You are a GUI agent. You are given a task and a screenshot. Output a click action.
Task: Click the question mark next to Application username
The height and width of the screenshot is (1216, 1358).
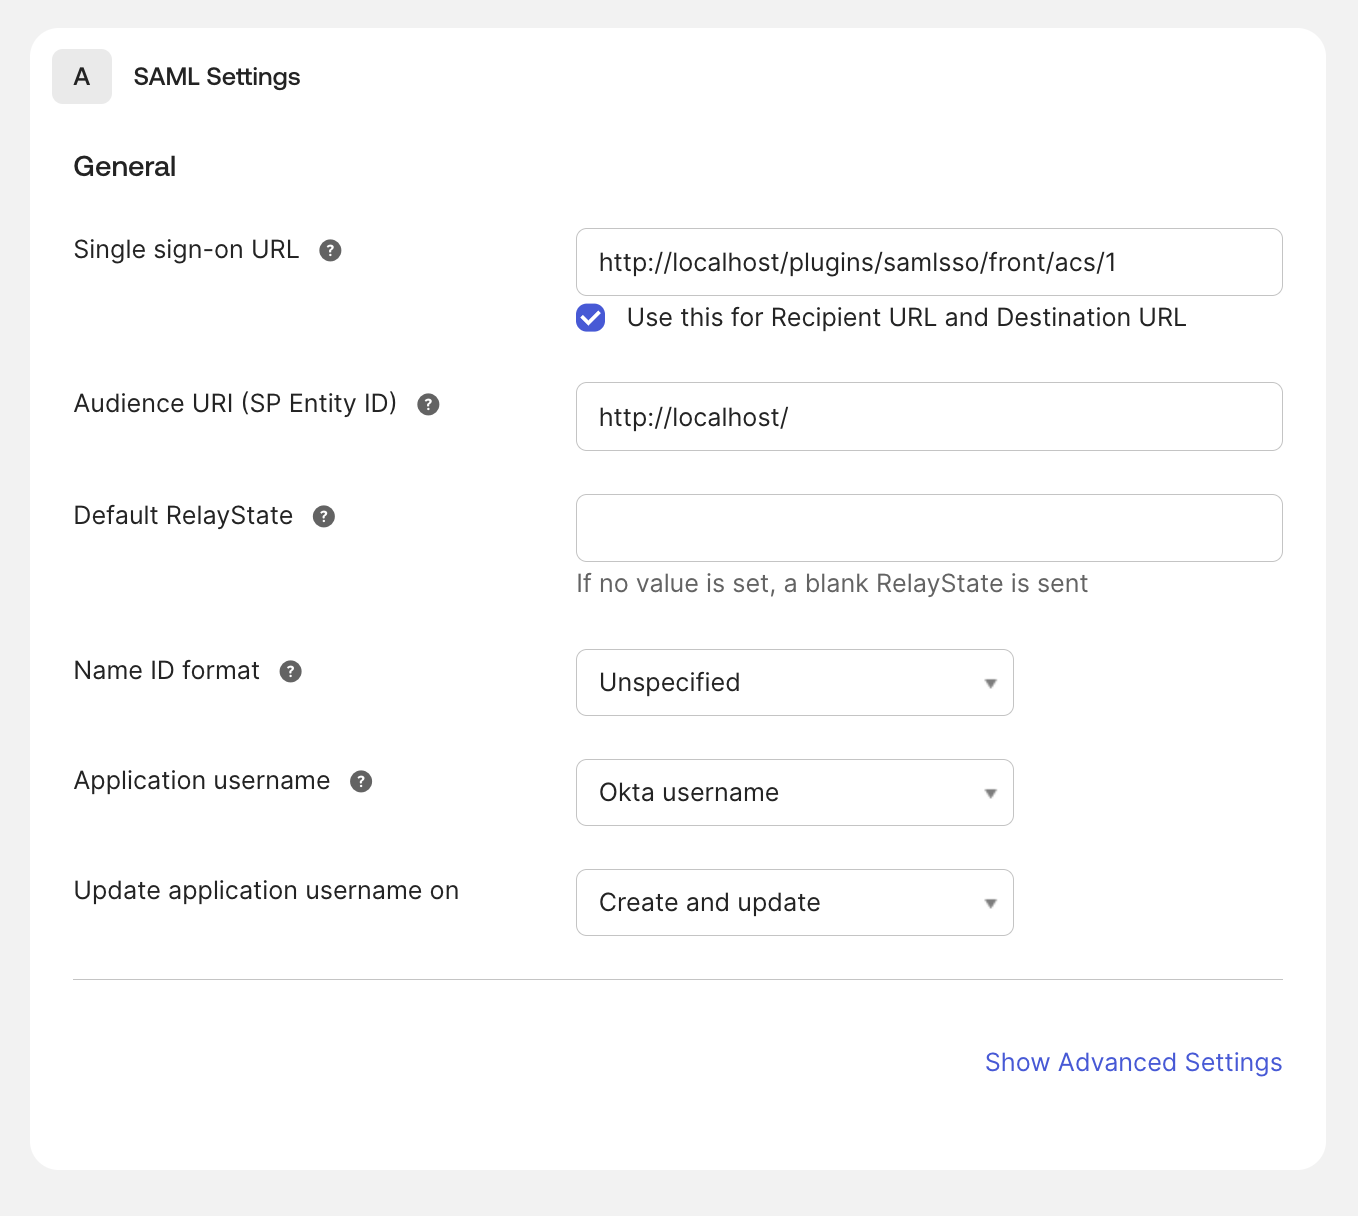point(361,782)
